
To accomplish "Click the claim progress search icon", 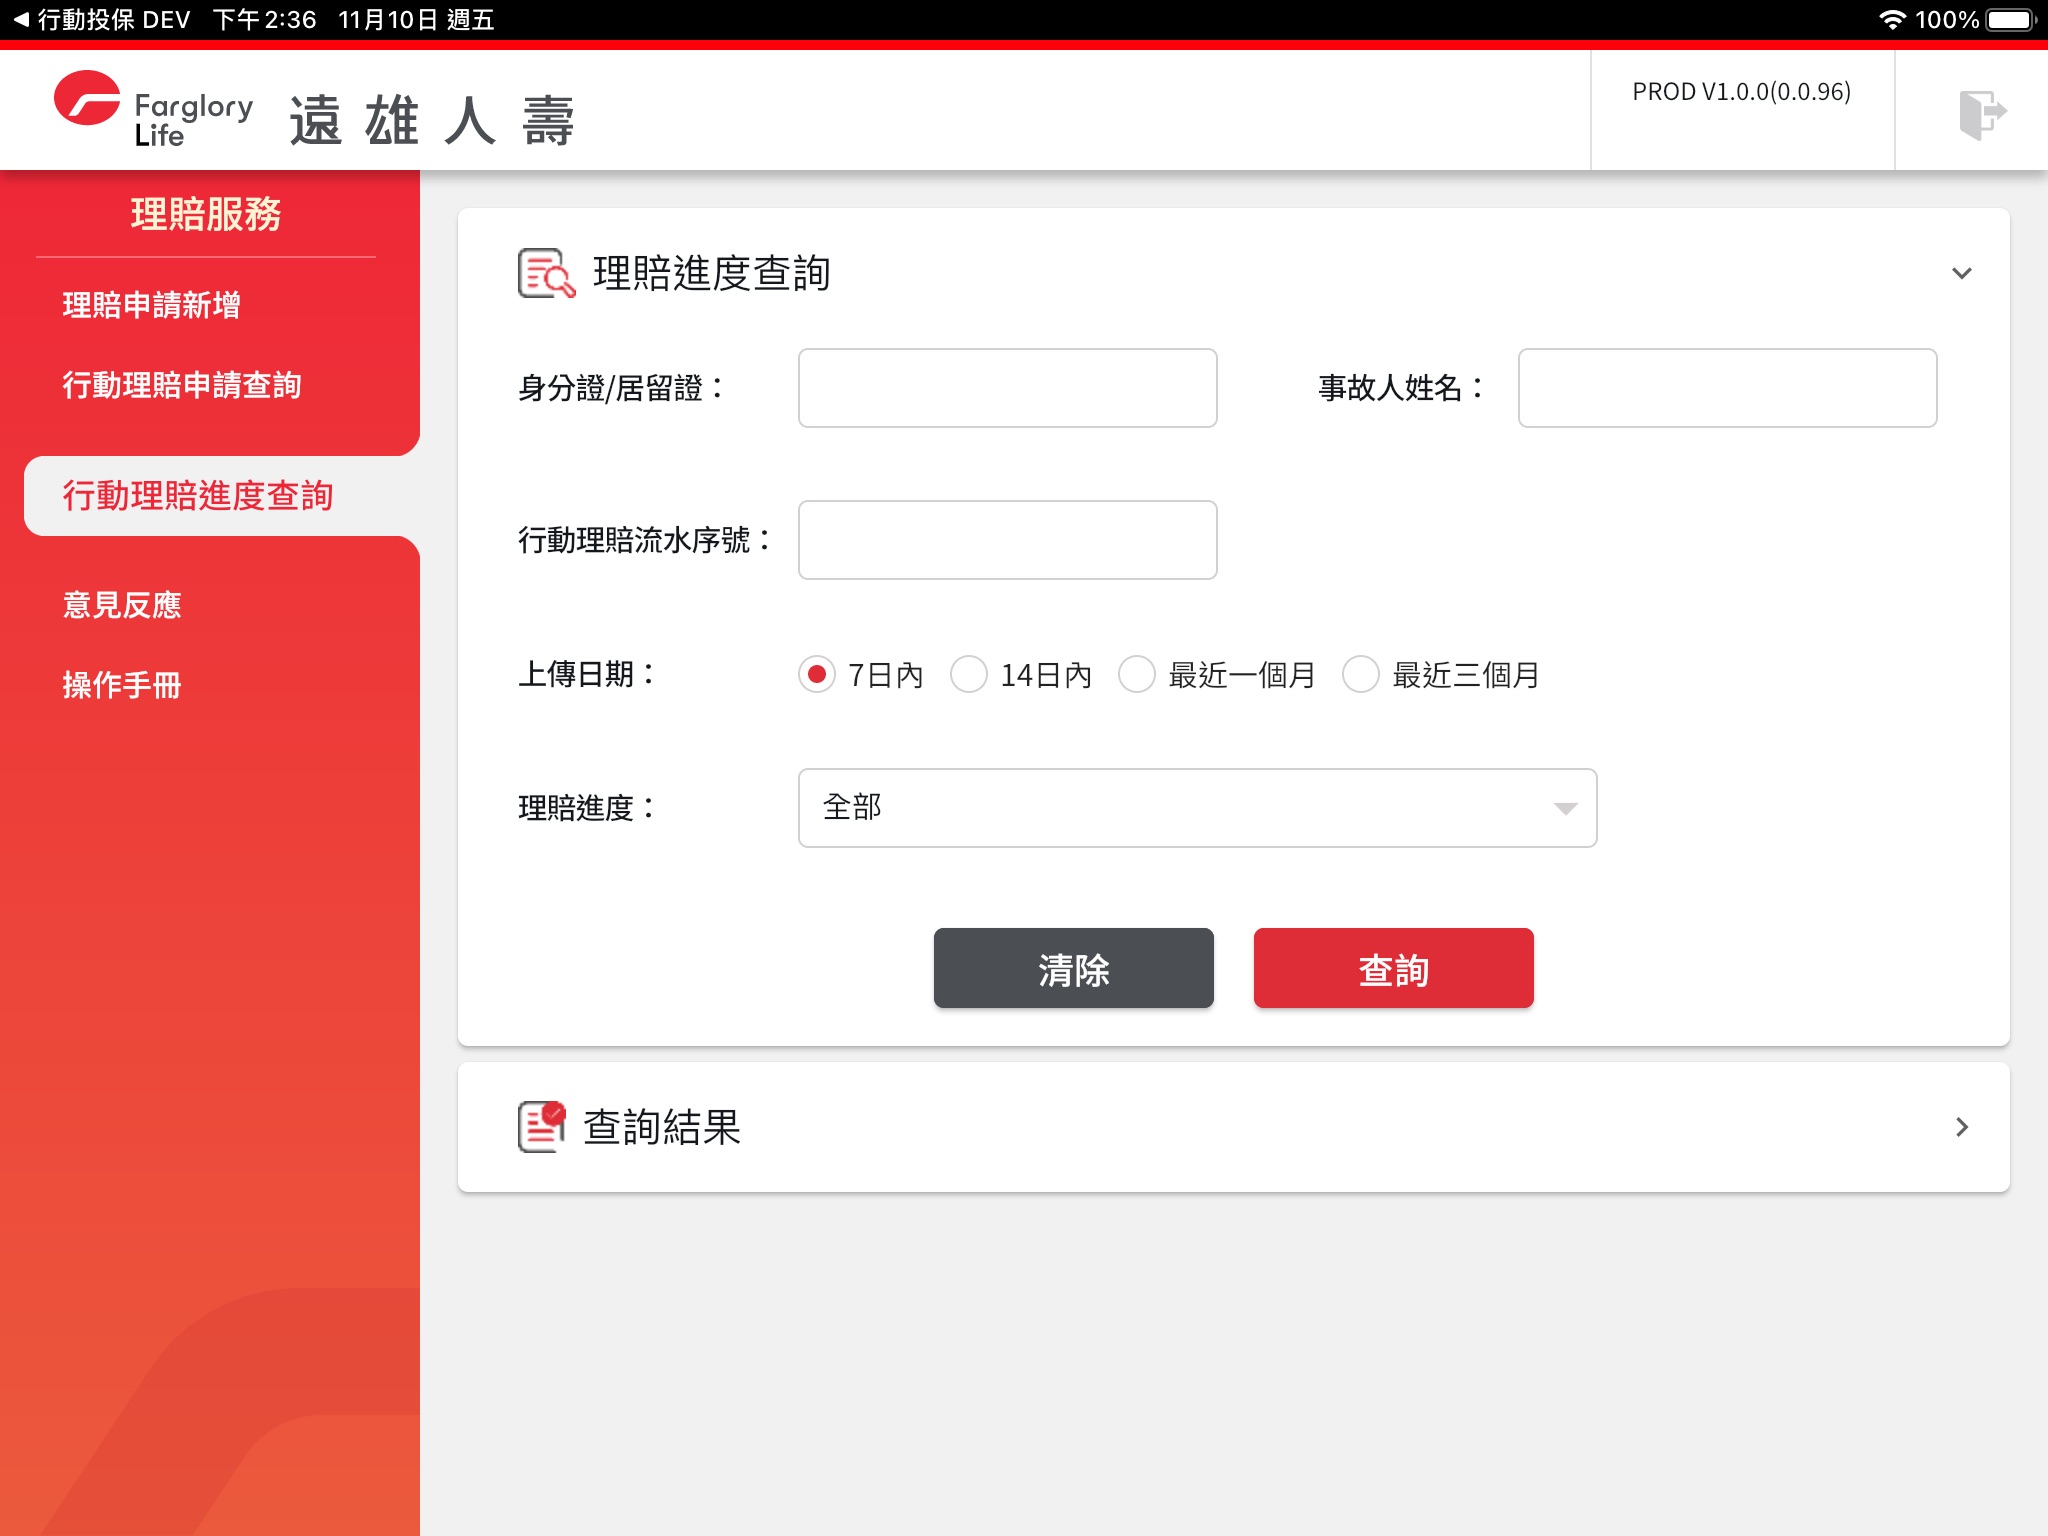I will pos(546,273).
